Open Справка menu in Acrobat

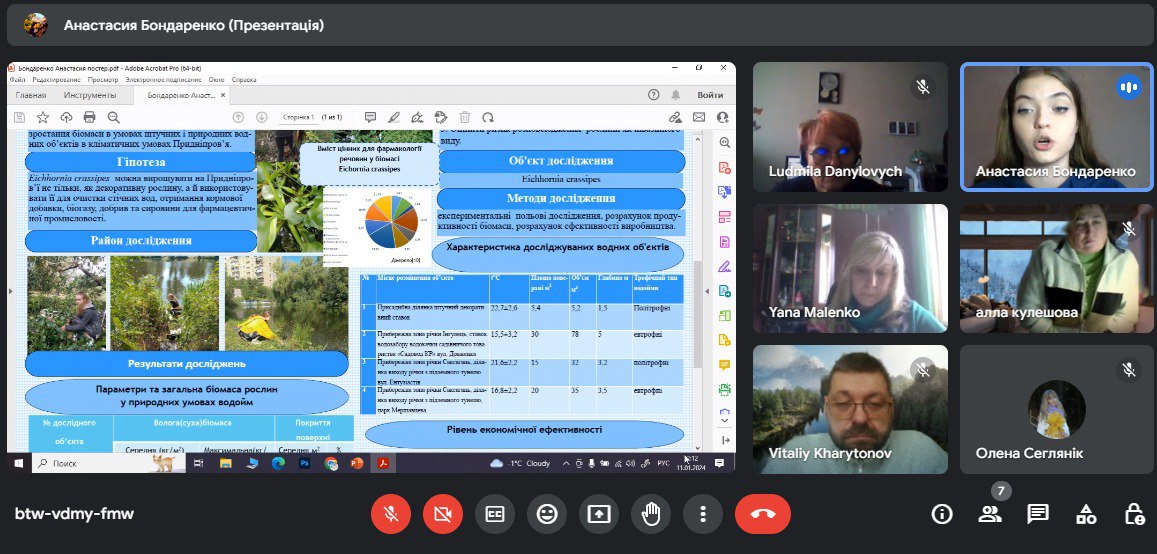pos(244,80)
